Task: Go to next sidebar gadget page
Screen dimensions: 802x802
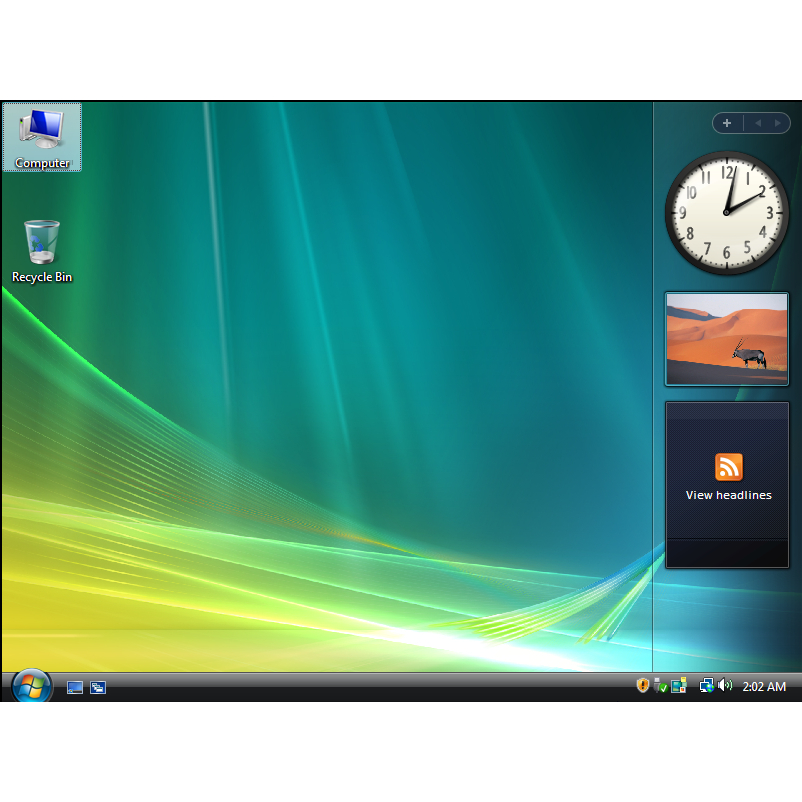Action: pos(777,123)
